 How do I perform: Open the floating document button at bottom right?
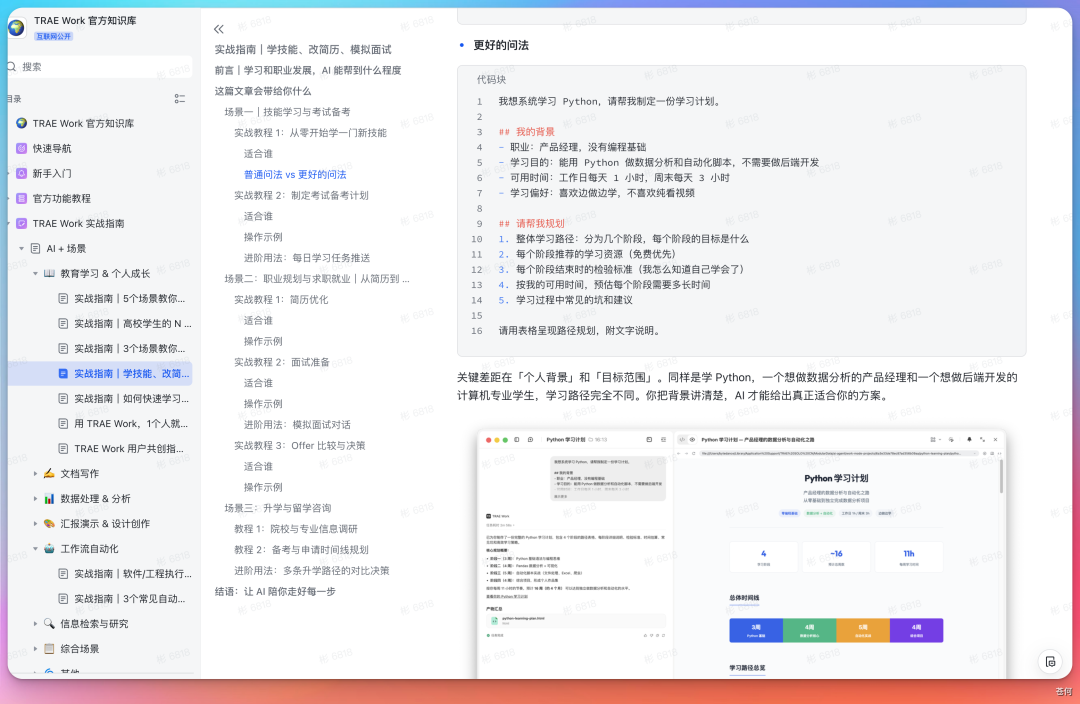1050,662
